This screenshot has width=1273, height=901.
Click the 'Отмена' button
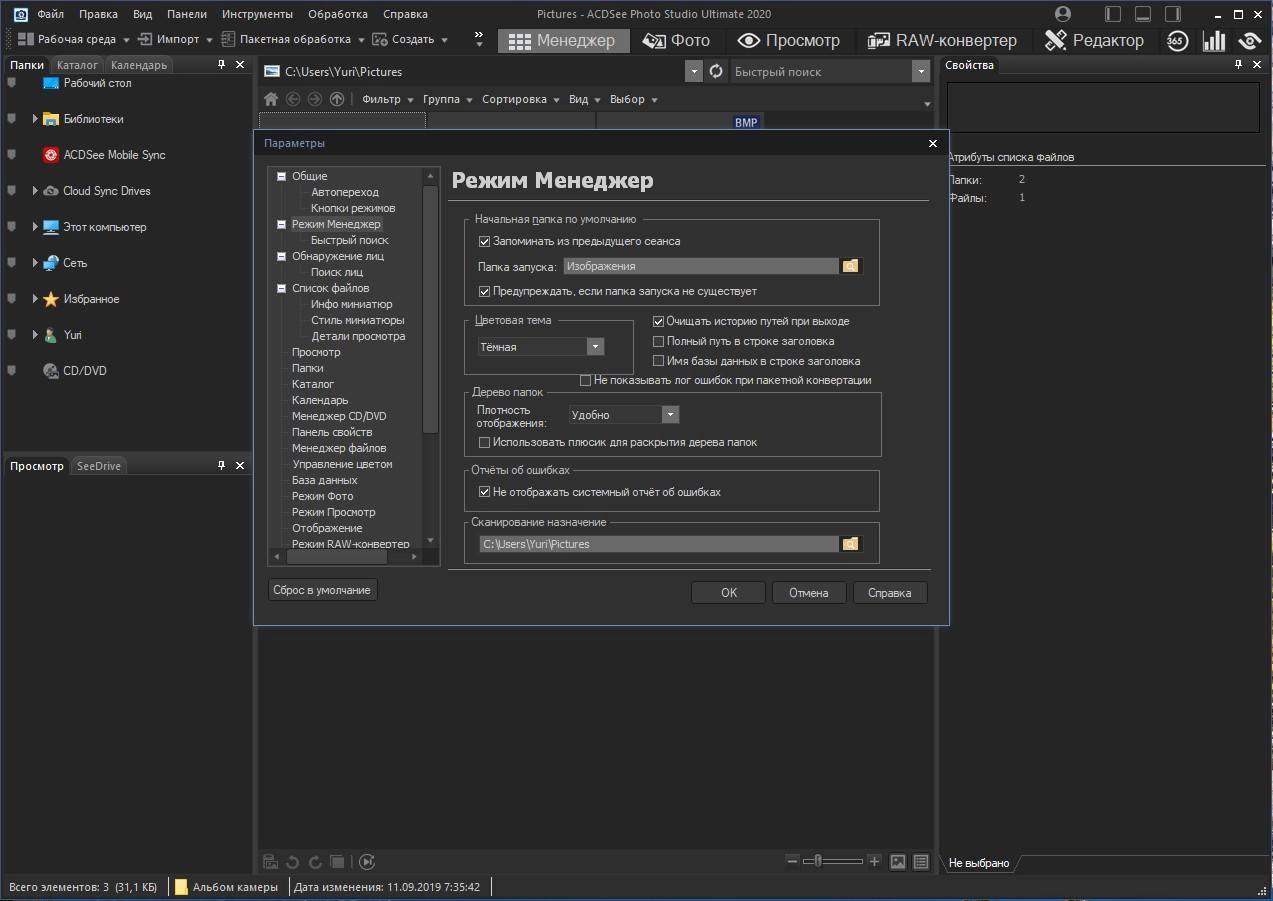[x=809, y=593]
